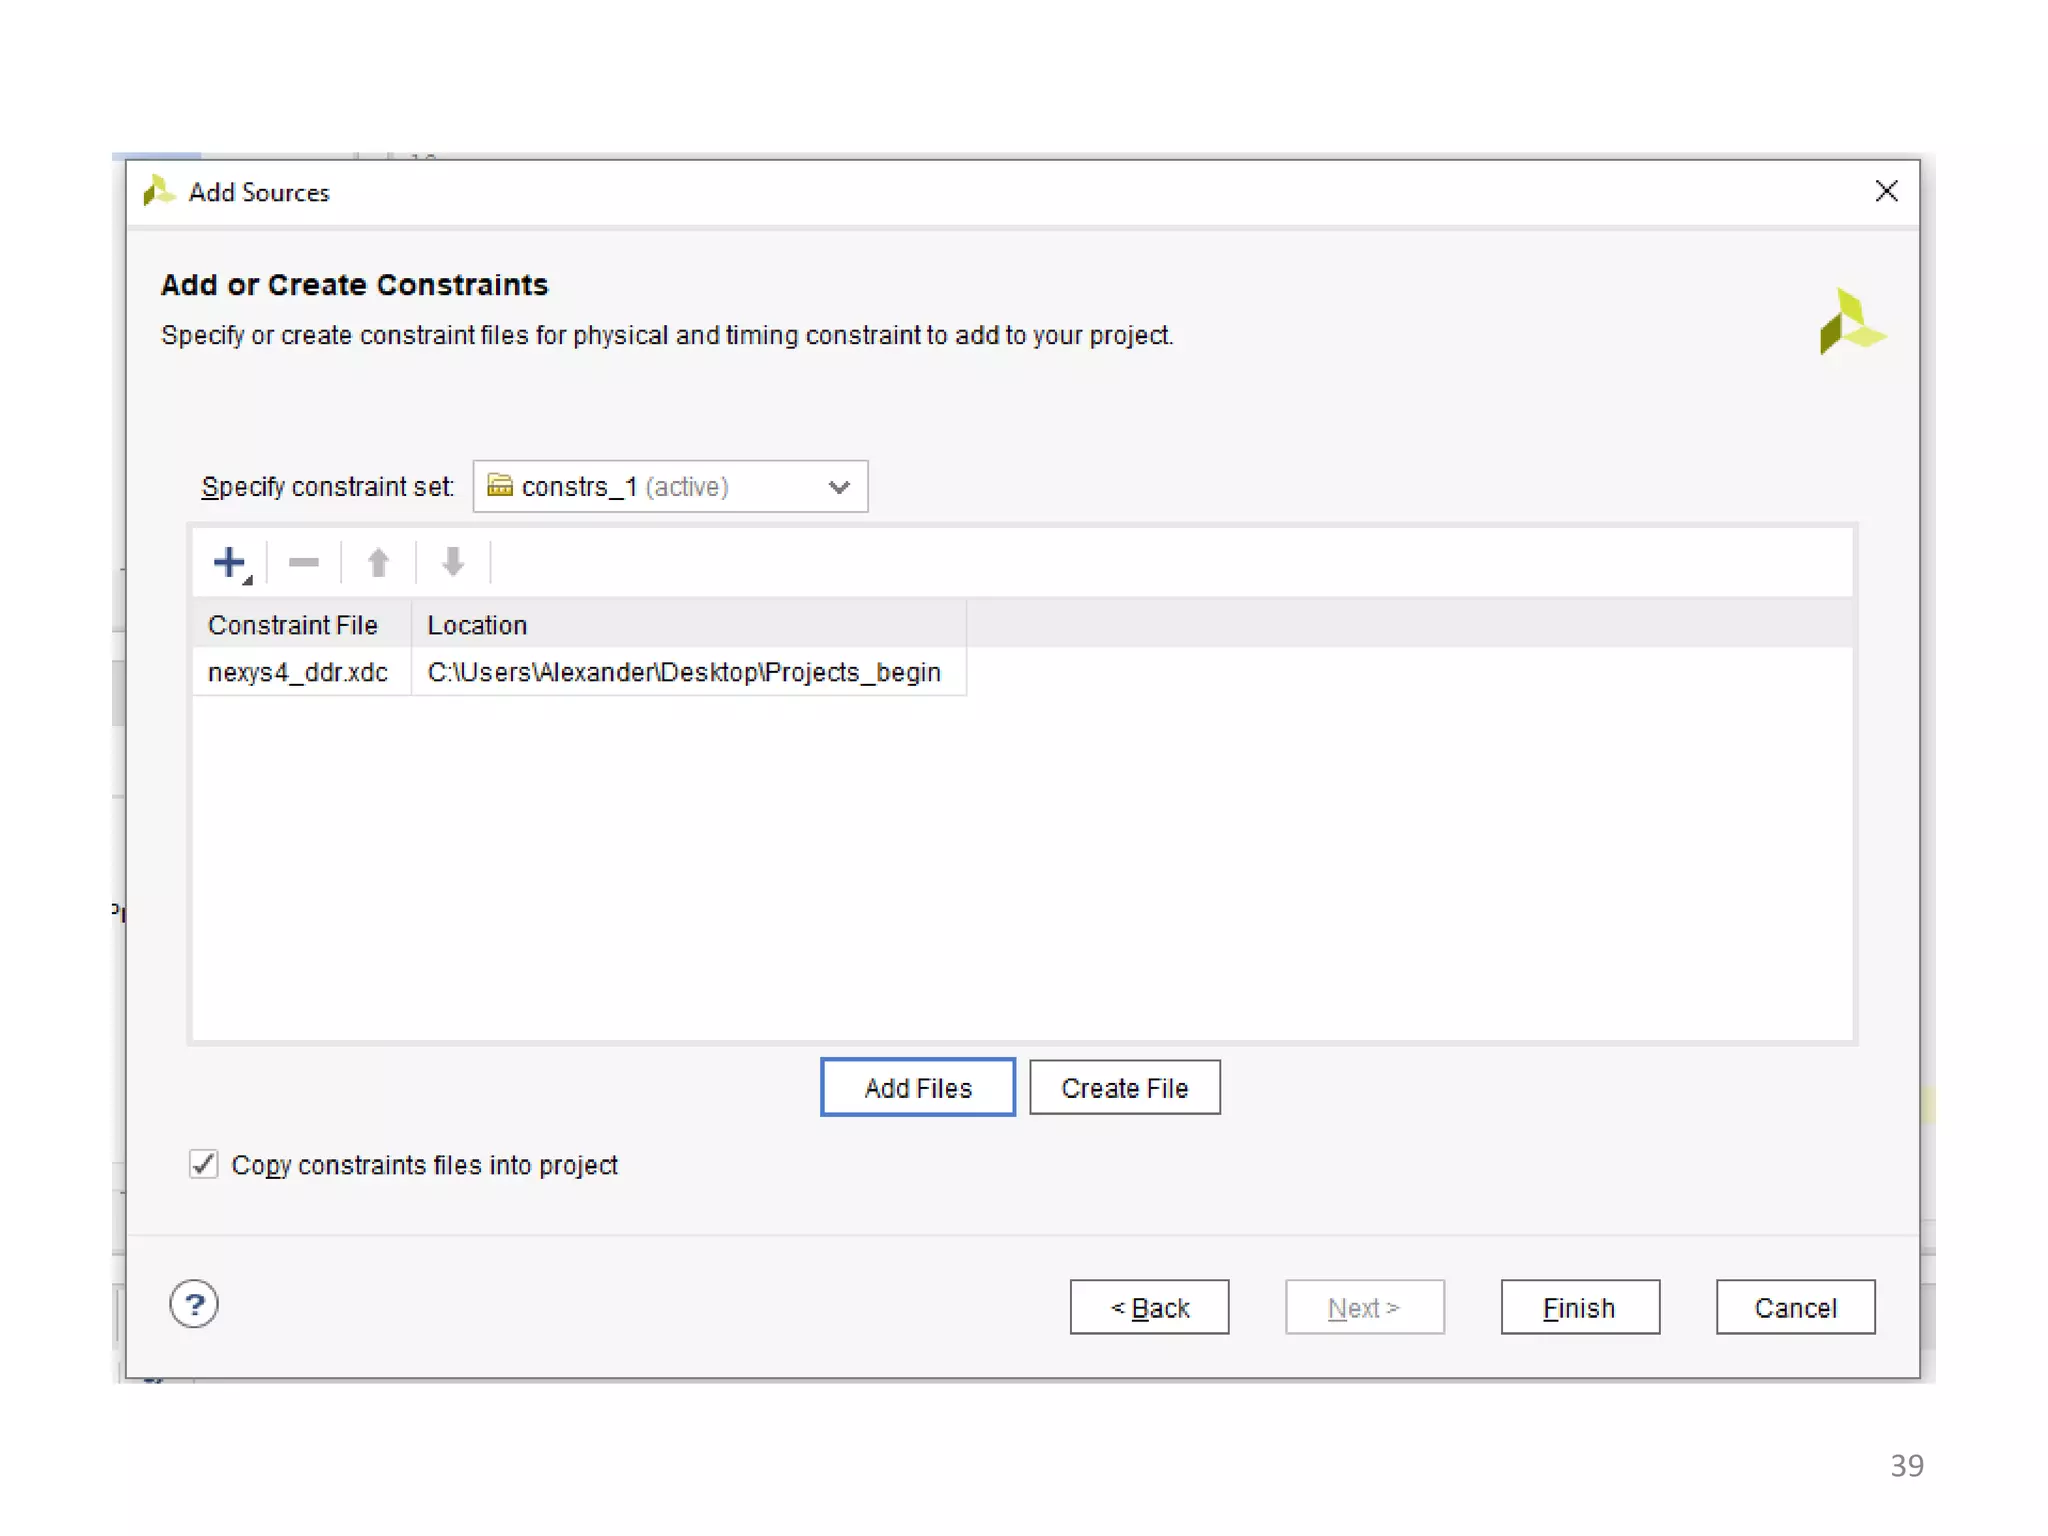This screenshot has height=1536, width=2048.
Task: Click the move up arrow icon
Action: pyautogui.click(x=378, y=563)
